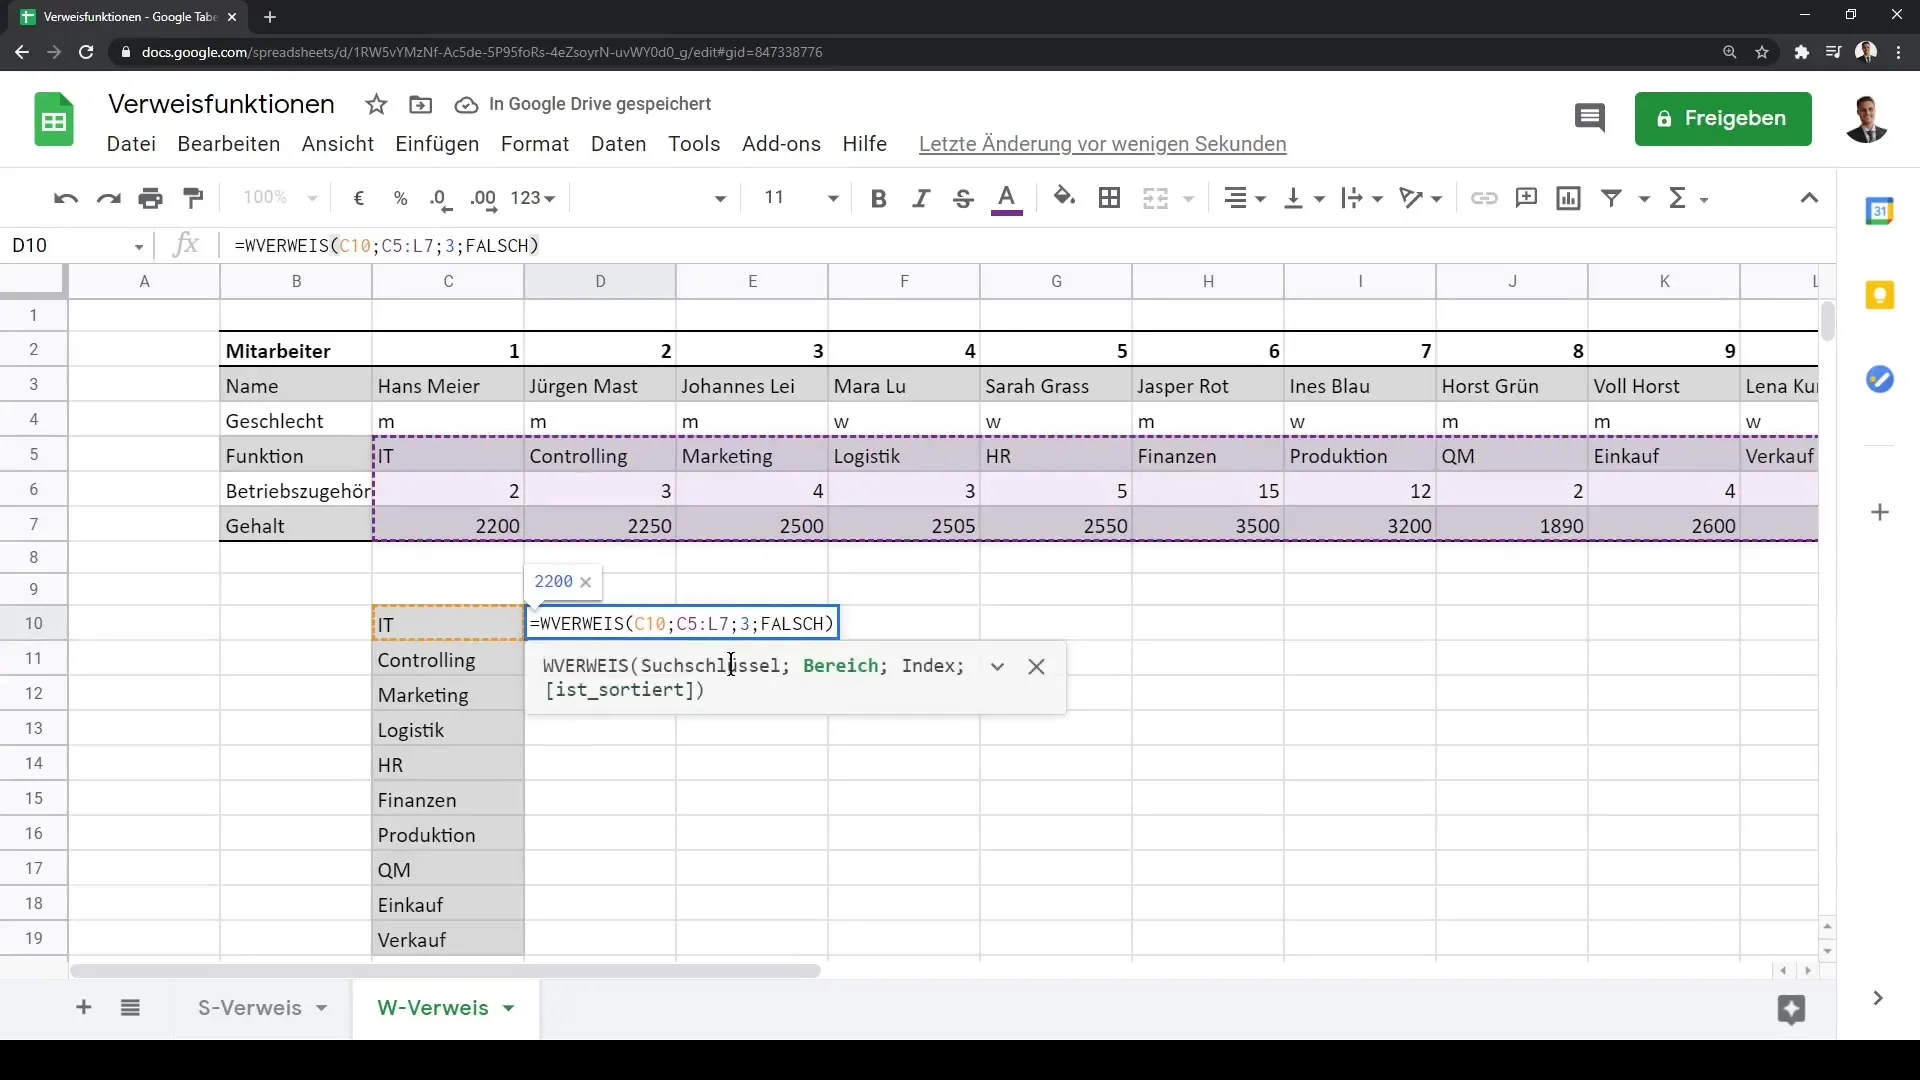Open the Tools menu

coord(694,144)
